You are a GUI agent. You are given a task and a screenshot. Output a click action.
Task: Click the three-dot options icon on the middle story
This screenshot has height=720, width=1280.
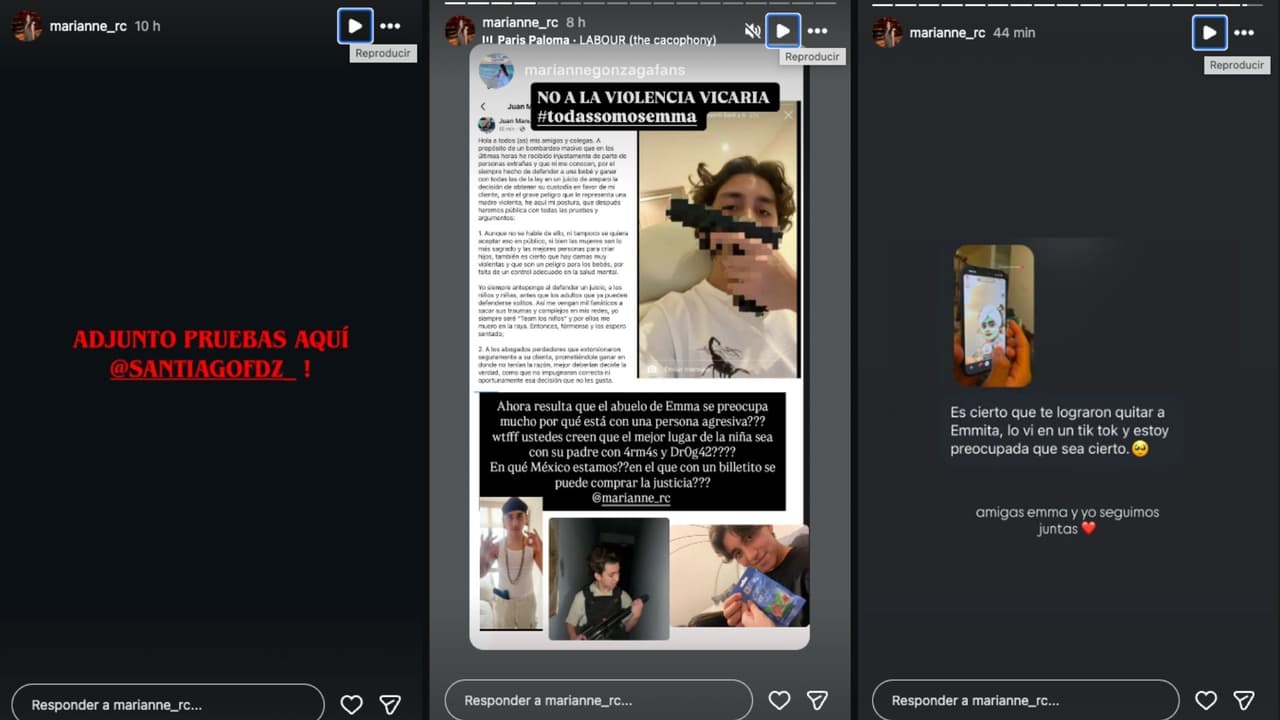818,30
